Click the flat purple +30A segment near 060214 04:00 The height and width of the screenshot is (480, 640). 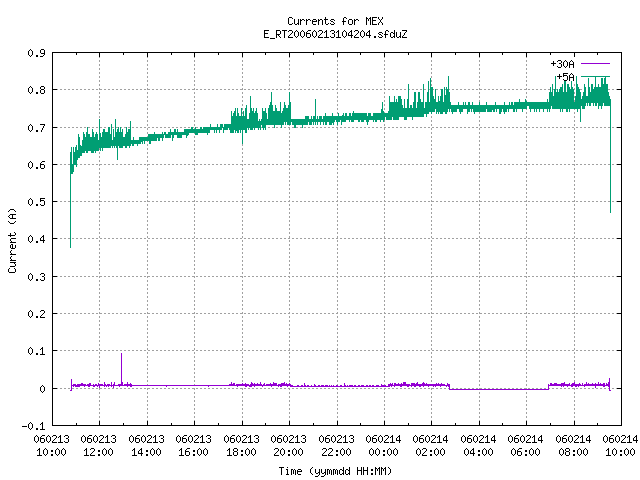click(x=499, y=389)
